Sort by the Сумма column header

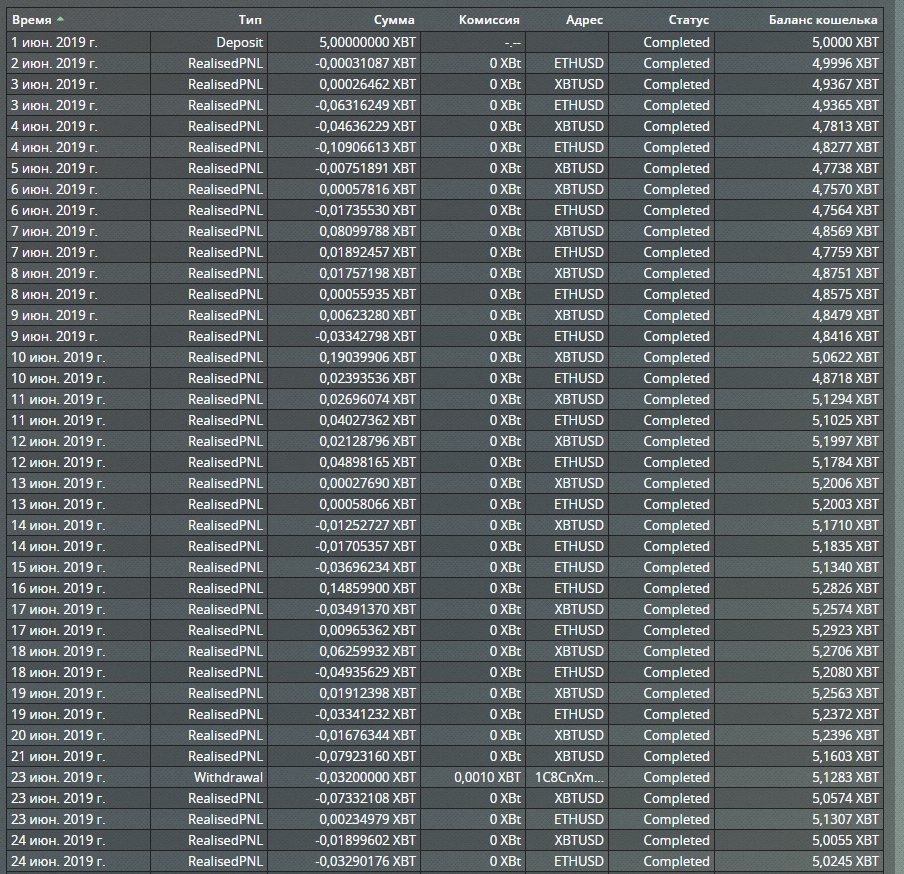[x=394, y=20]
